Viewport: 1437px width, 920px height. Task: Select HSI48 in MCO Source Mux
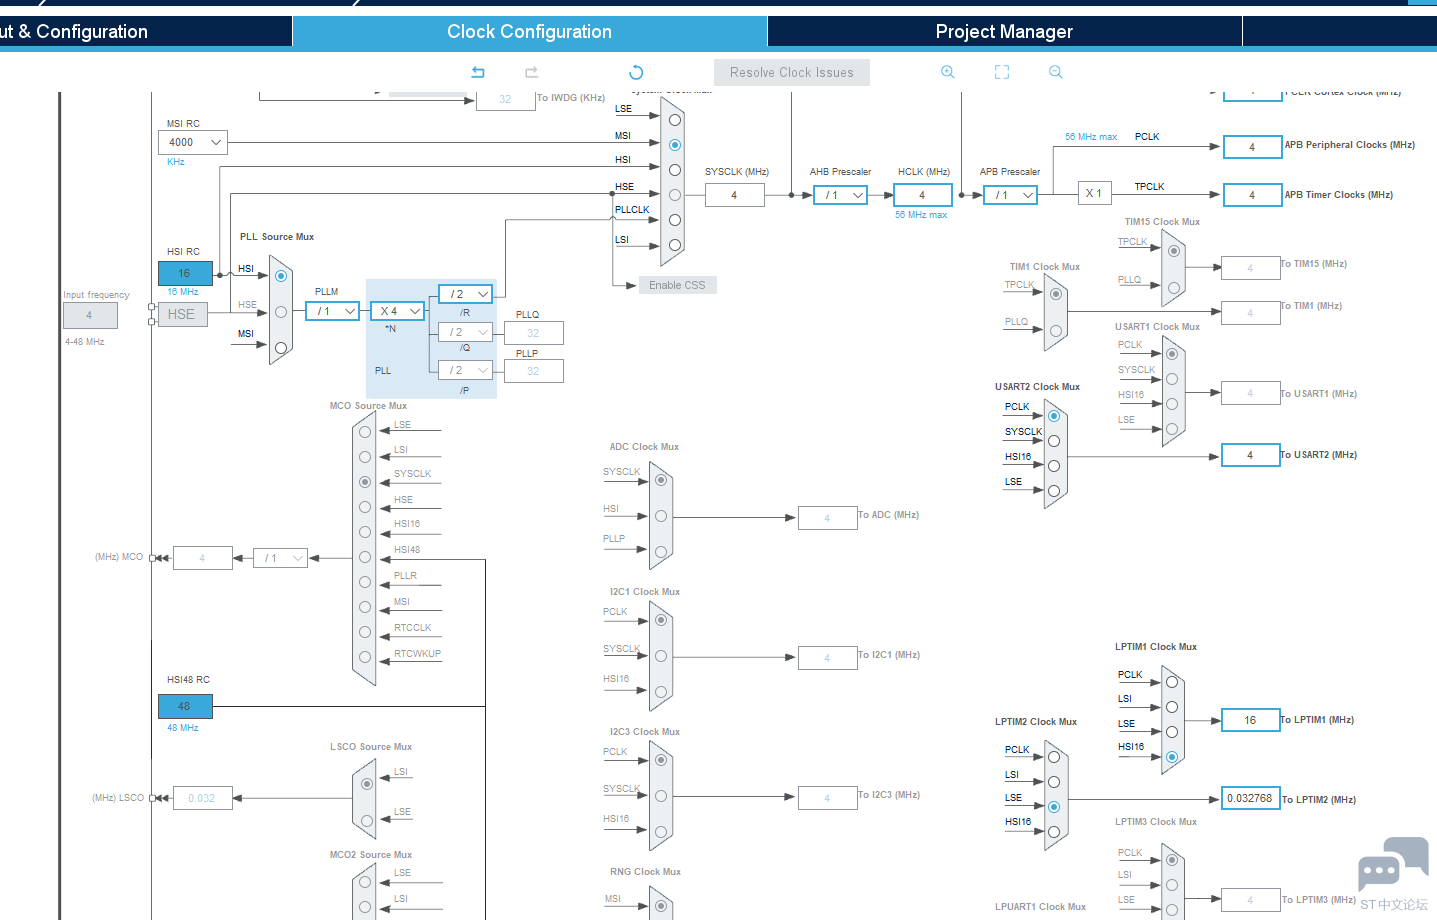365,557
